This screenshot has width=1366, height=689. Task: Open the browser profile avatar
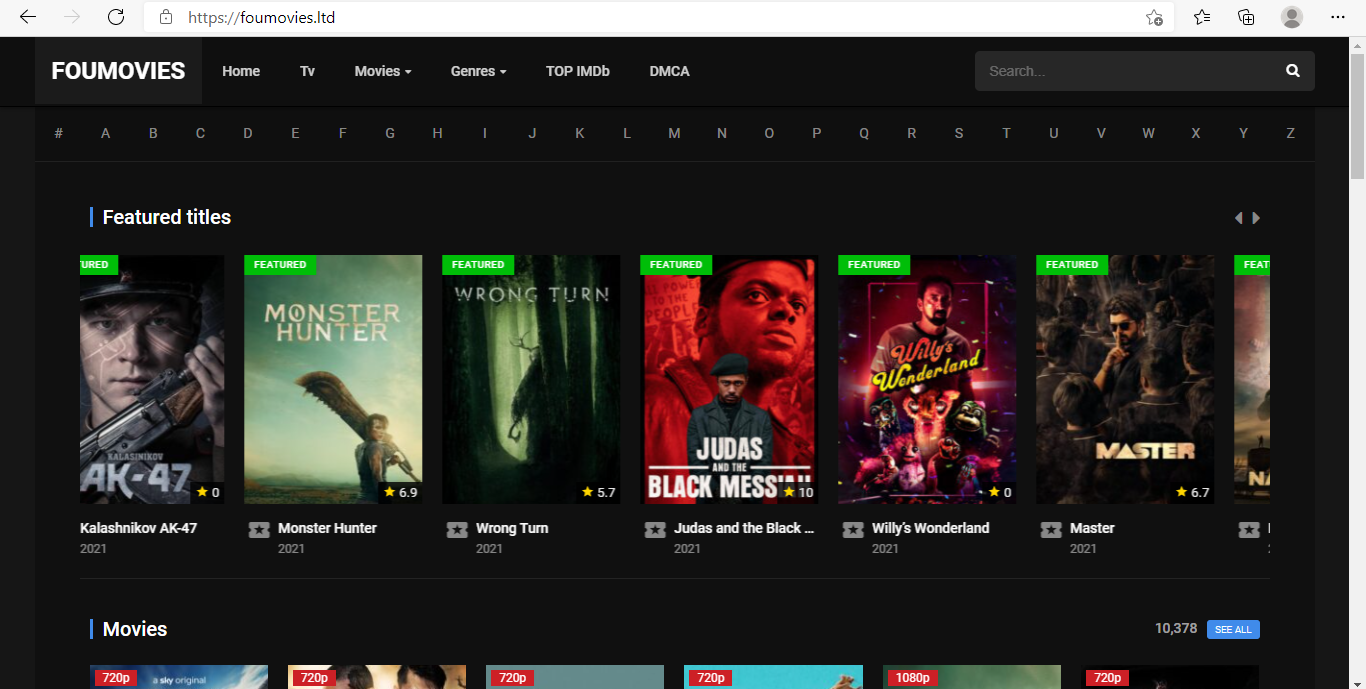1292,17
